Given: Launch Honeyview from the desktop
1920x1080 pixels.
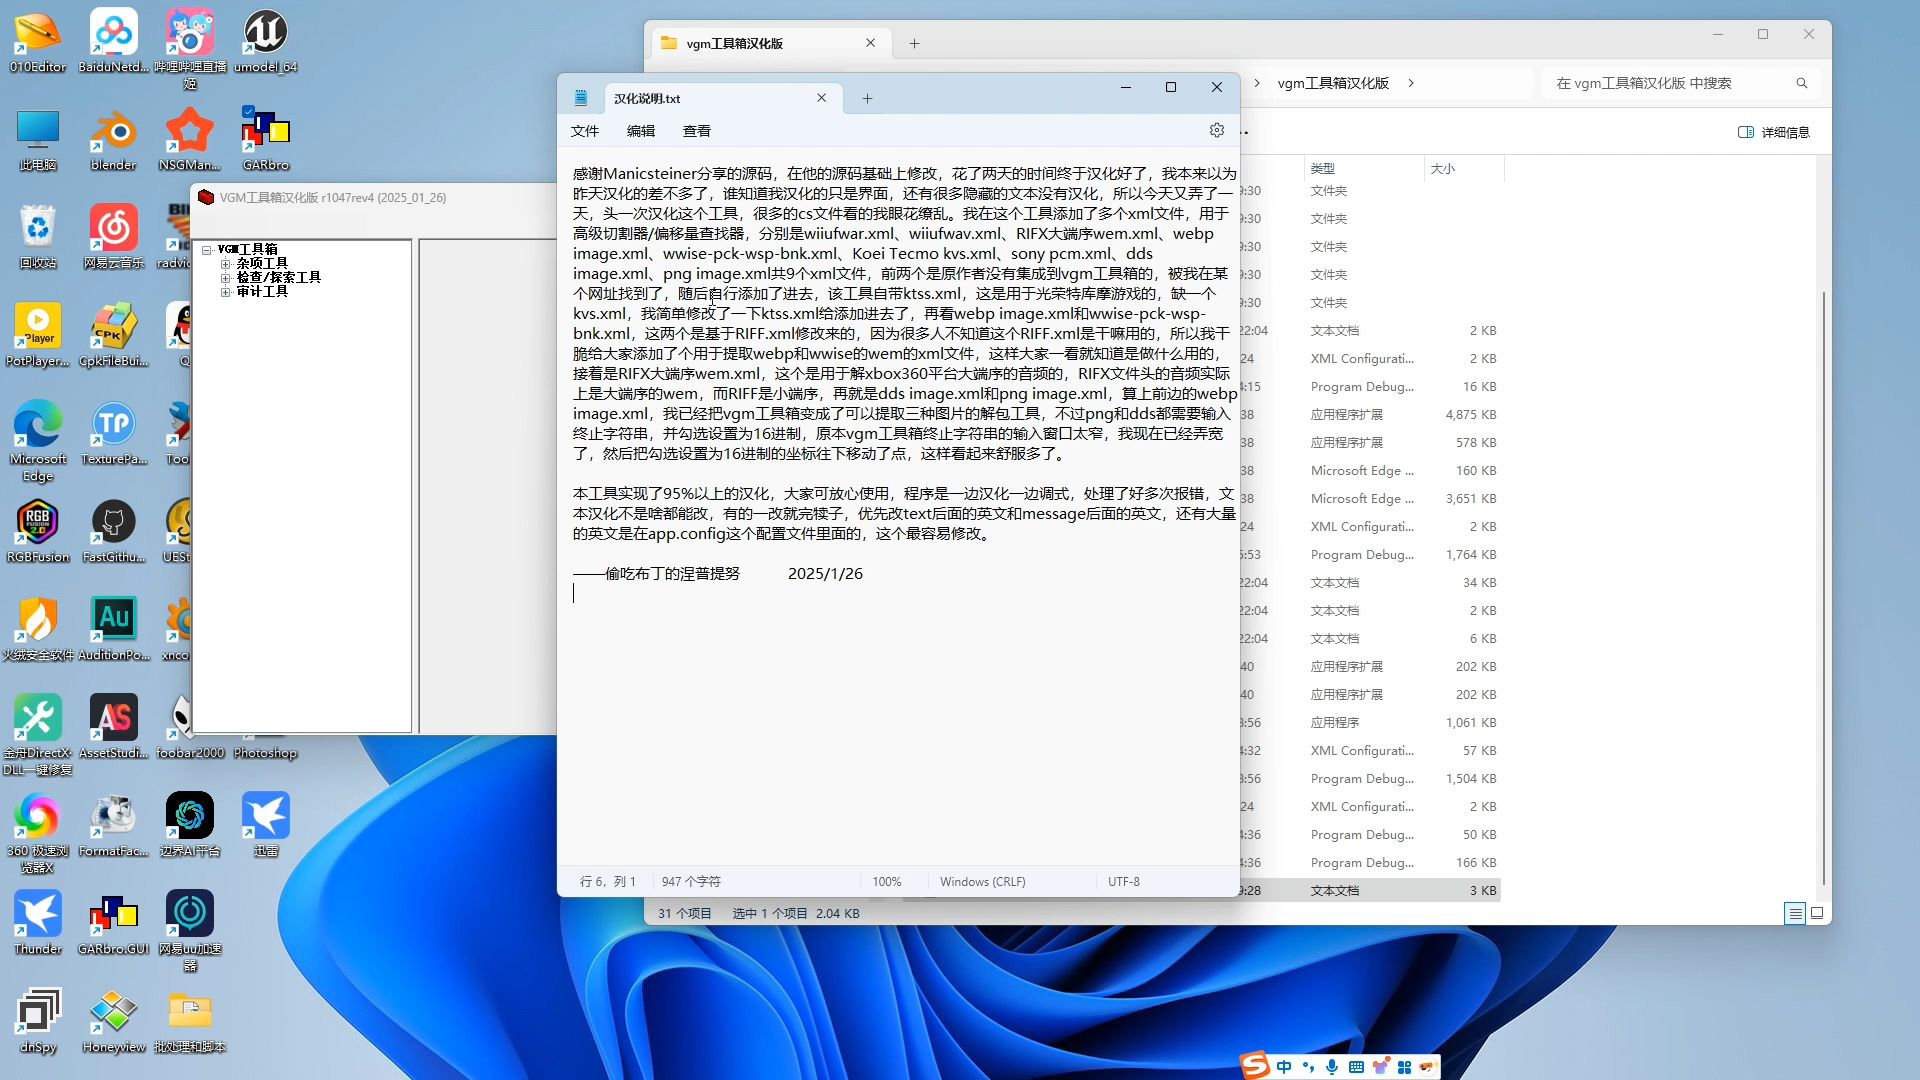Looking at the screenshot, I should click(x=113, y=1022).
